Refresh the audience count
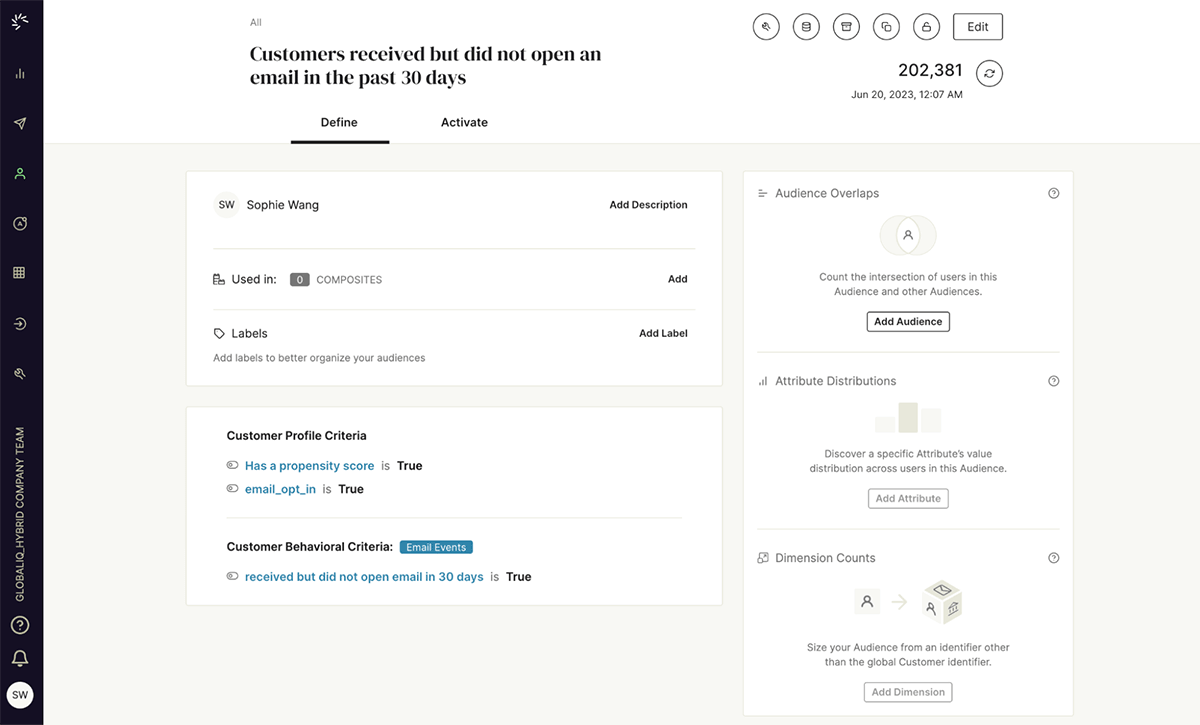 tap(989, 73)
